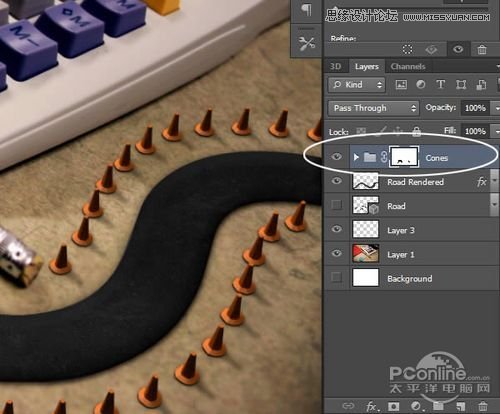Click the Apply Mask diamond icon
The width and height of the screenshot is (500, 414).
(431, 50)
